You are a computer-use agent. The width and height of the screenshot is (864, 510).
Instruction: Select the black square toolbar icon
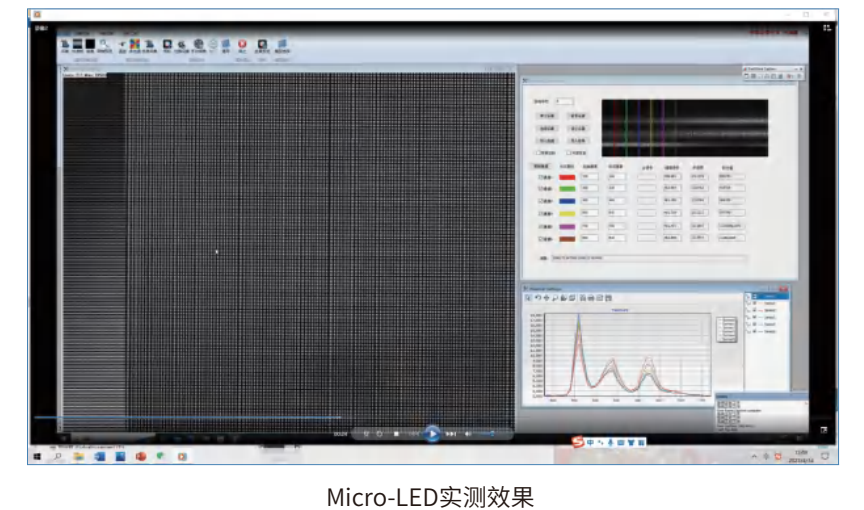coord(90,44)
